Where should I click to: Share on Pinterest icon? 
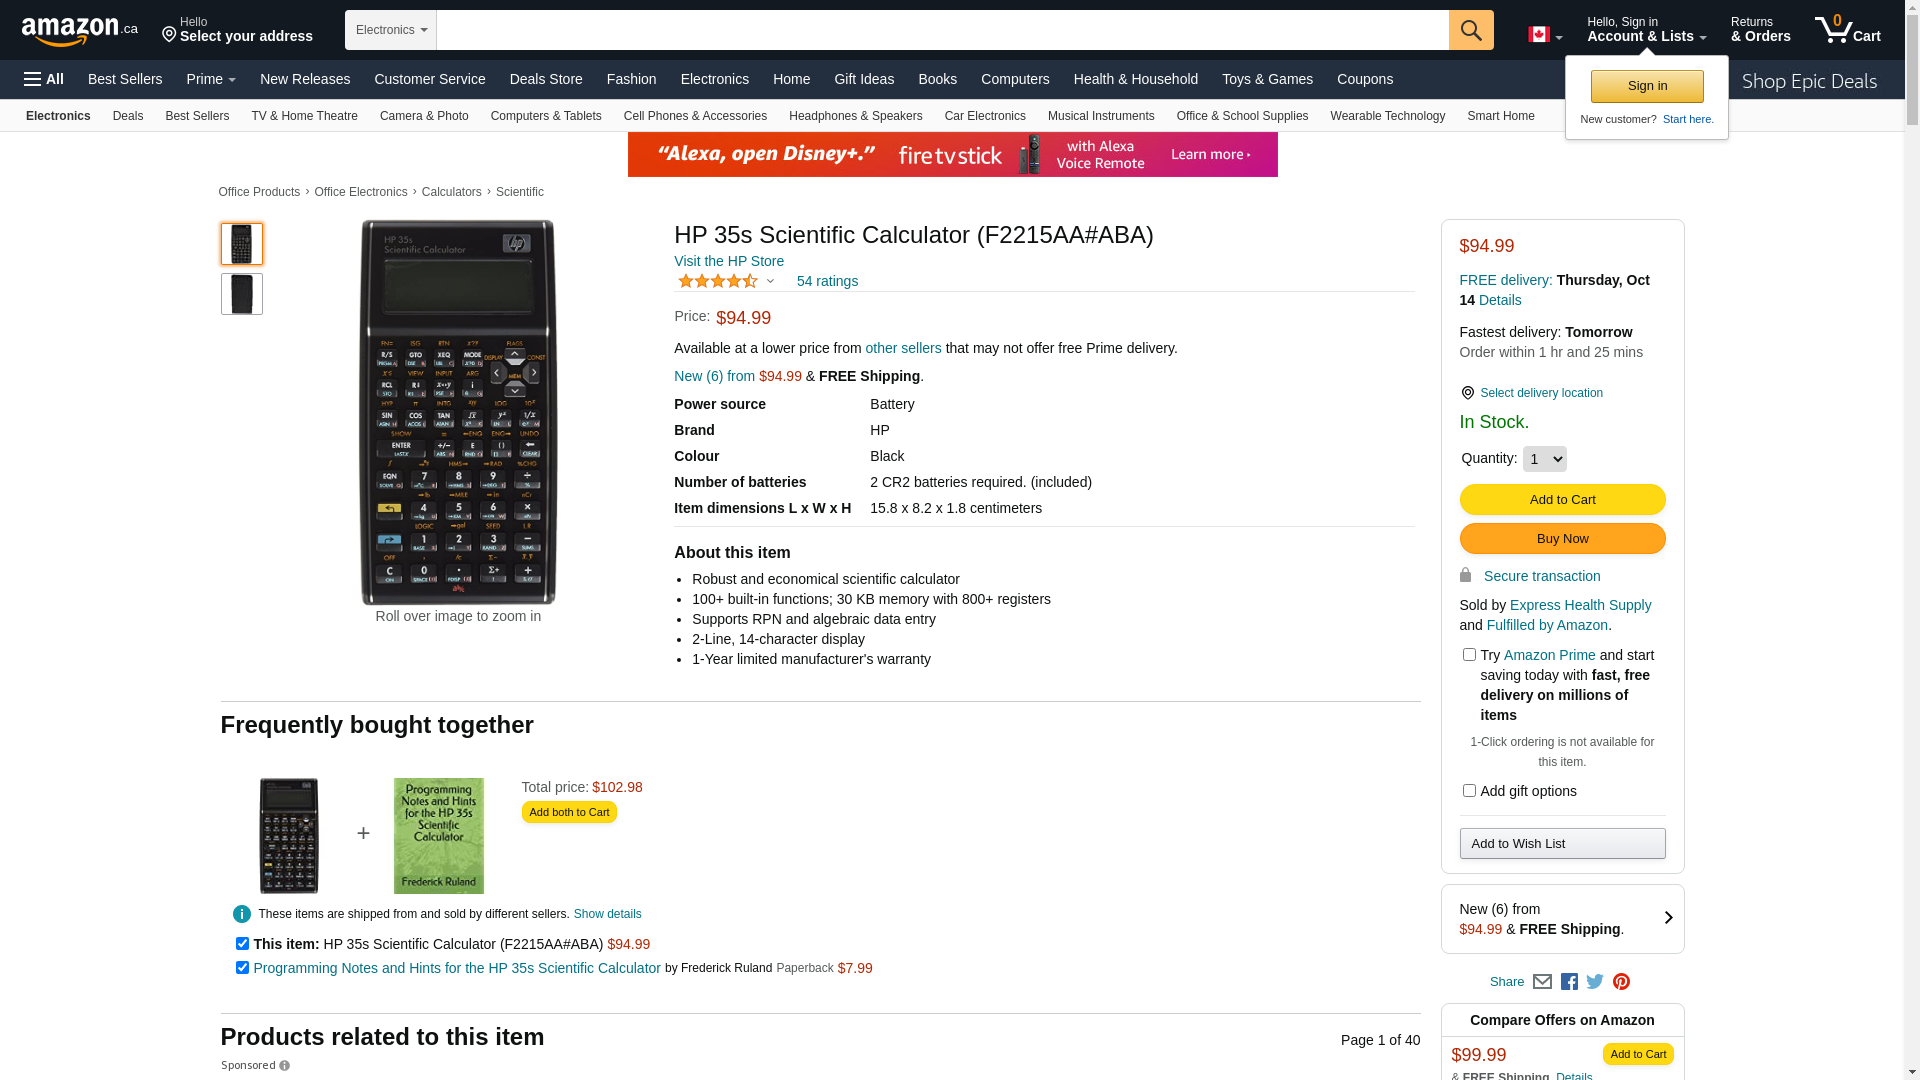point(1621,982)
